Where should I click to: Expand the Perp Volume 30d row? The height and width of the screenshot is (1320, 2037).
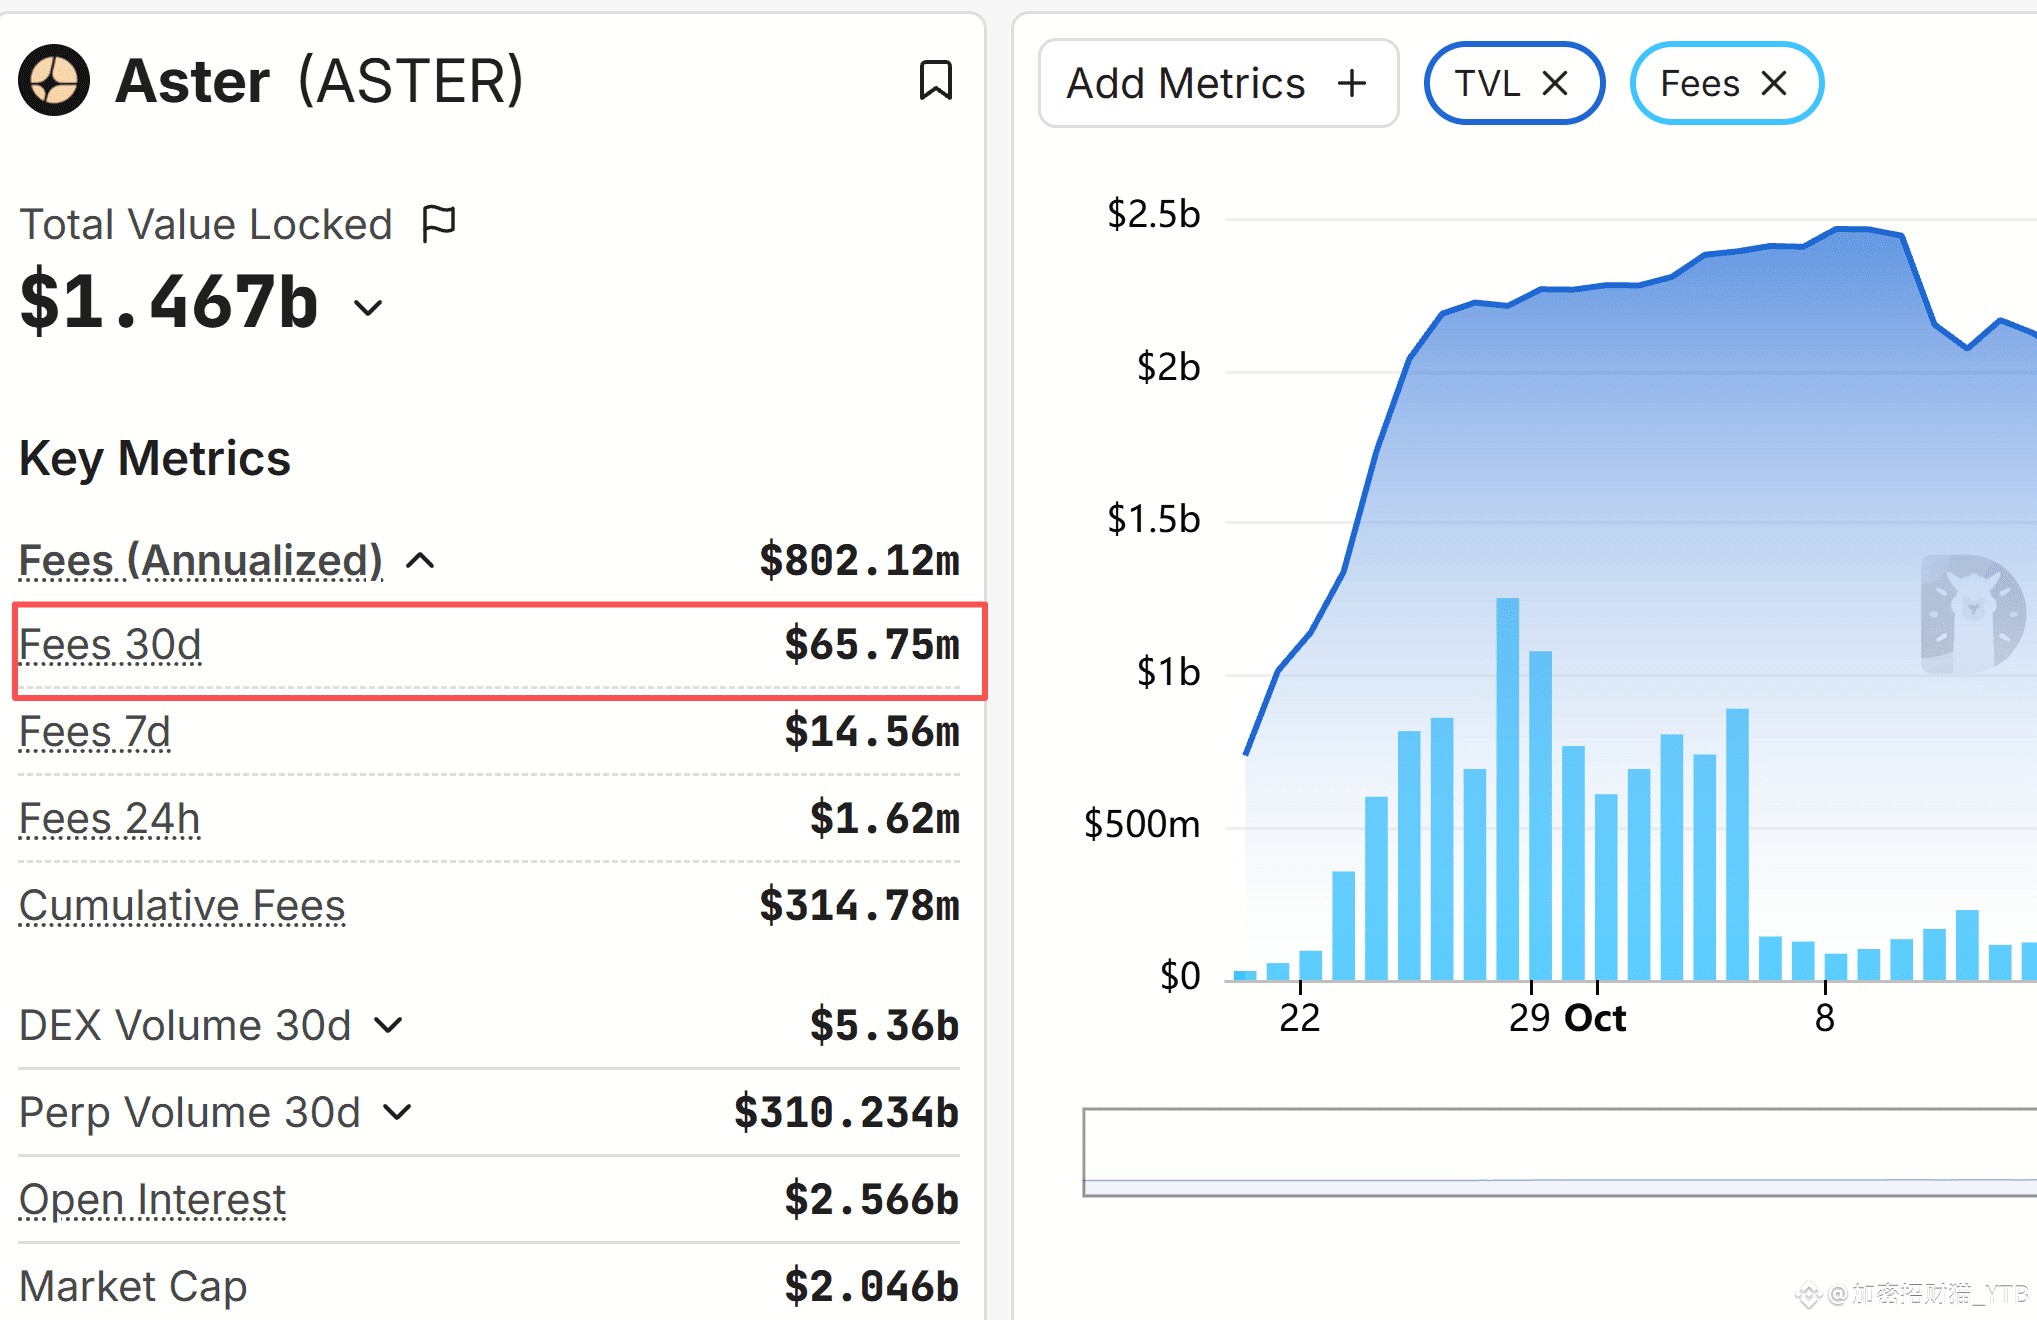click(x=397, y=1112)
